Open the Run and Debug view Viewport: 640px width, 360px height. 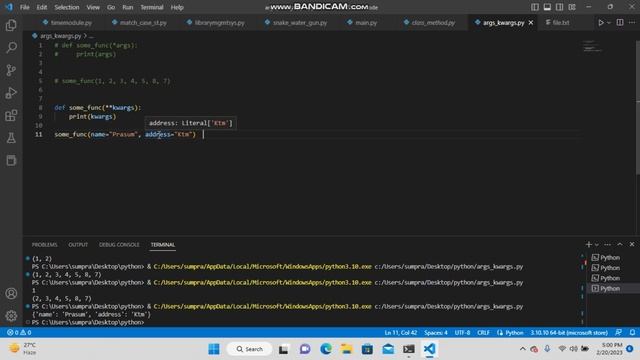(11, 93)
